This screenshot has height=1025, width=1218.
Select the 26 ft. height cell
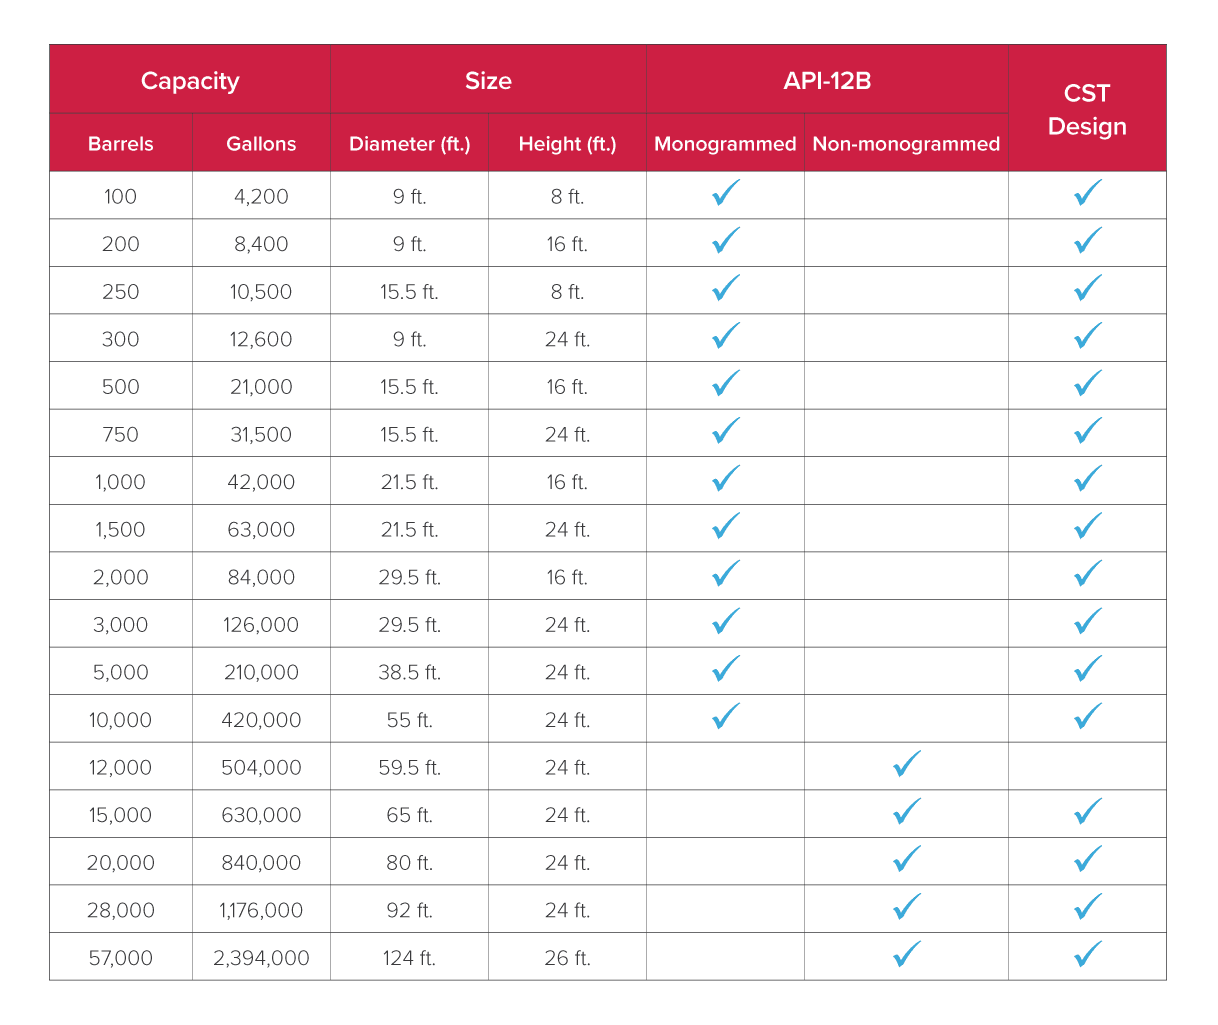(567, 958)
